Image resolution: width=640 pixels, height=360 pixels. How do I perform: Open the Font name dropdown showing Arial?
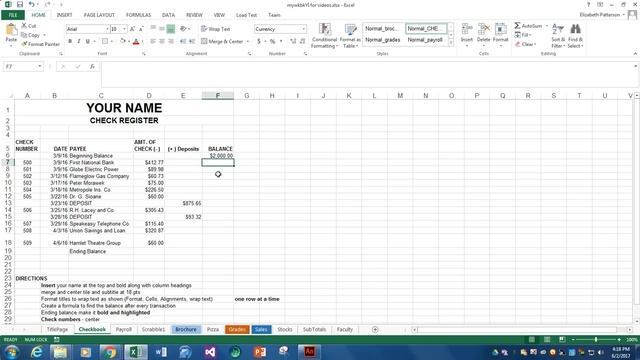(87, 29)
